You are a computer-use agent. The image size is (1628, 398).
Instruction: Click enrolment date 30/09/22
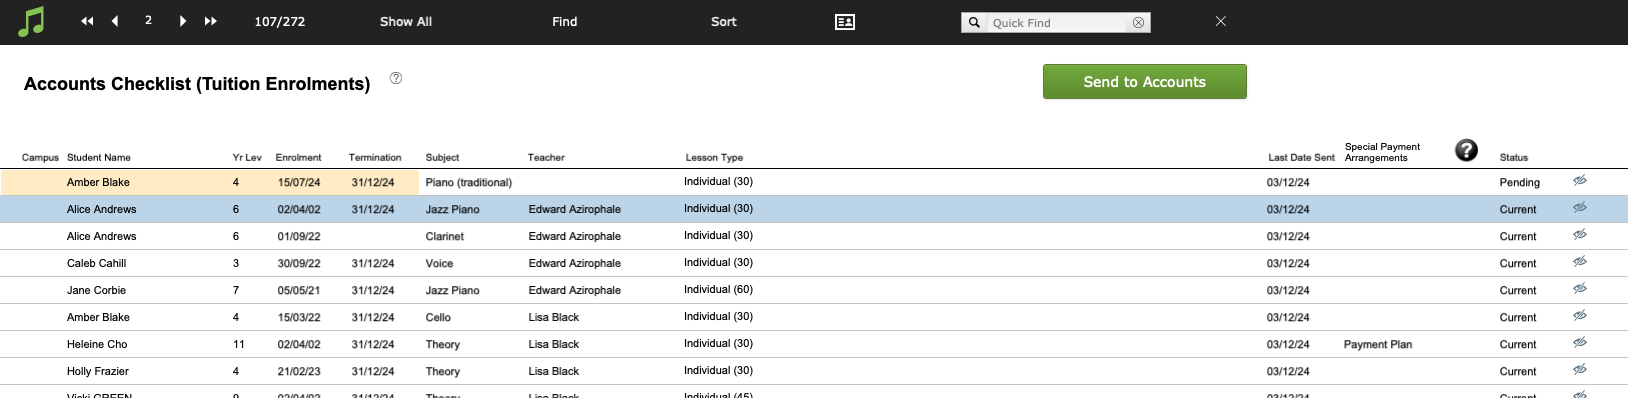pos(299,263)
